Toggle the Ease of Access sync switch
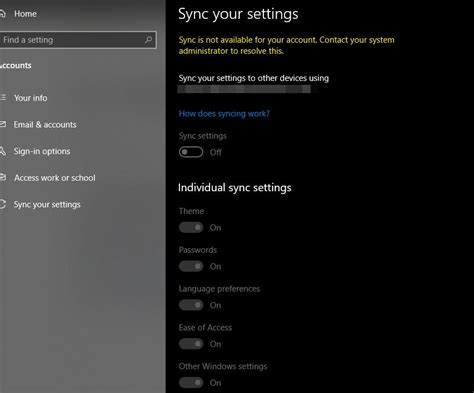 point(191,344)
